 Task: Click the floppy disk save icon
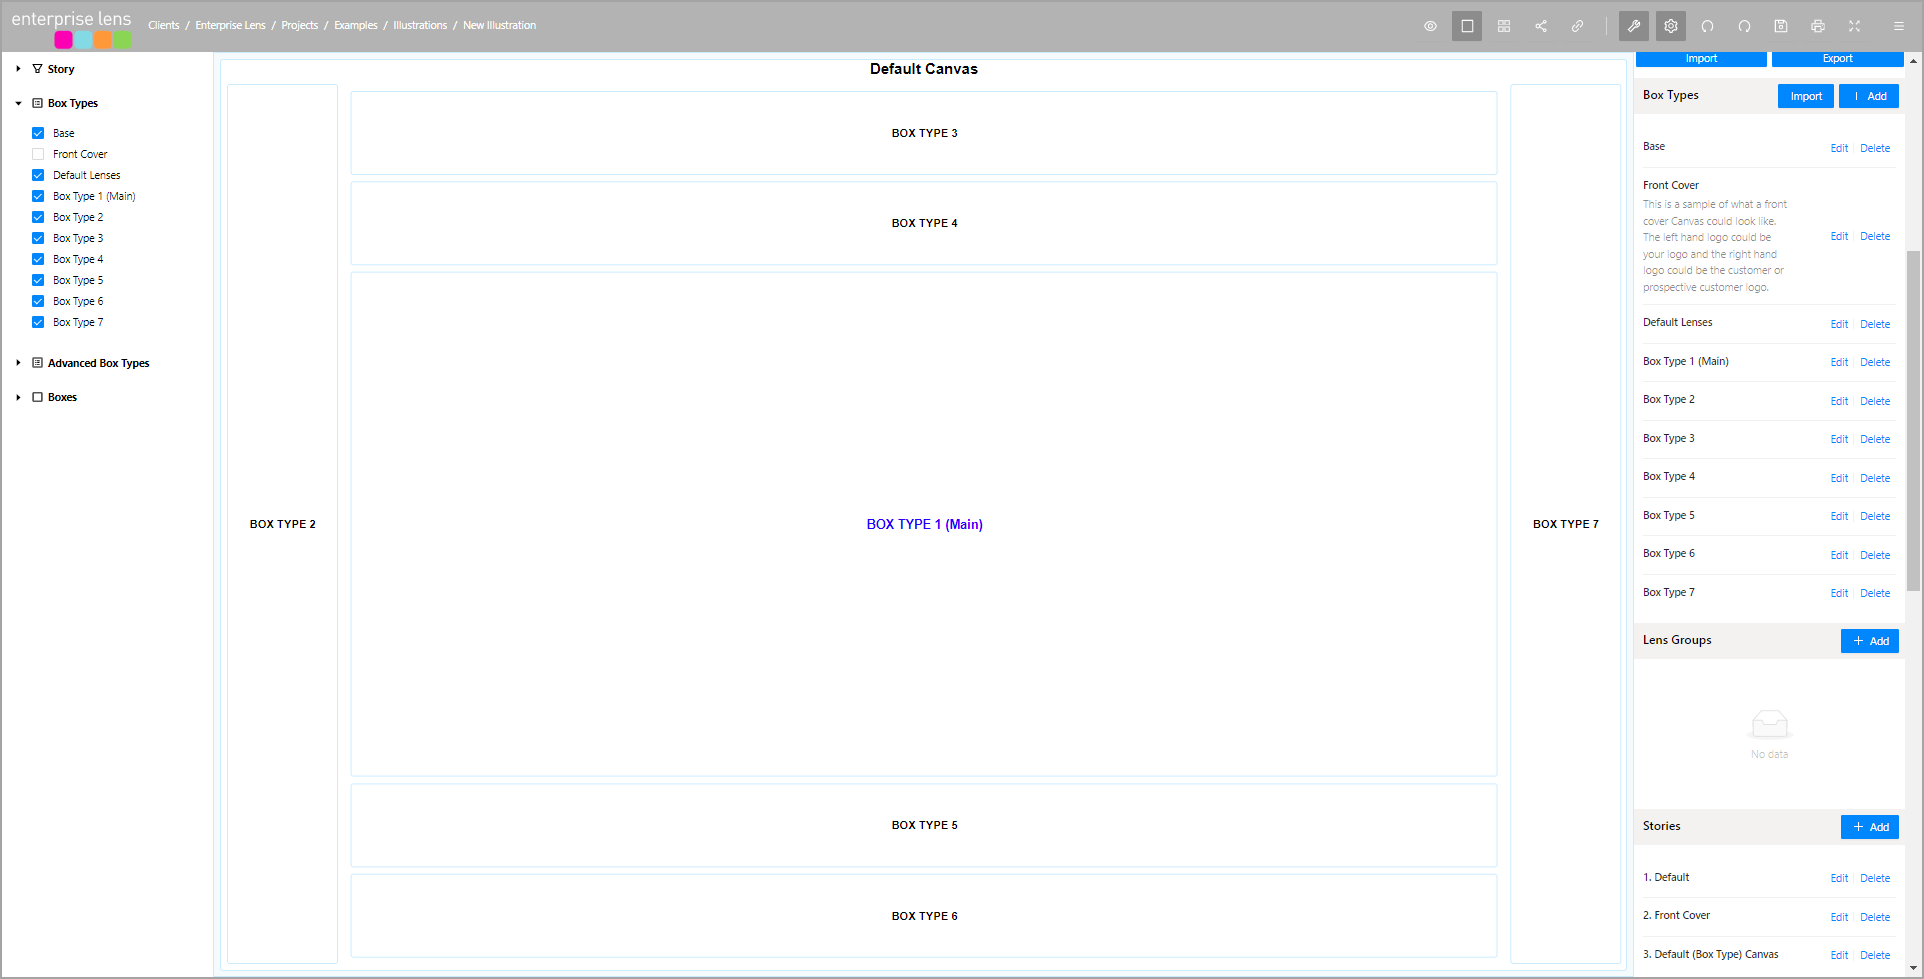point(1781,26)
